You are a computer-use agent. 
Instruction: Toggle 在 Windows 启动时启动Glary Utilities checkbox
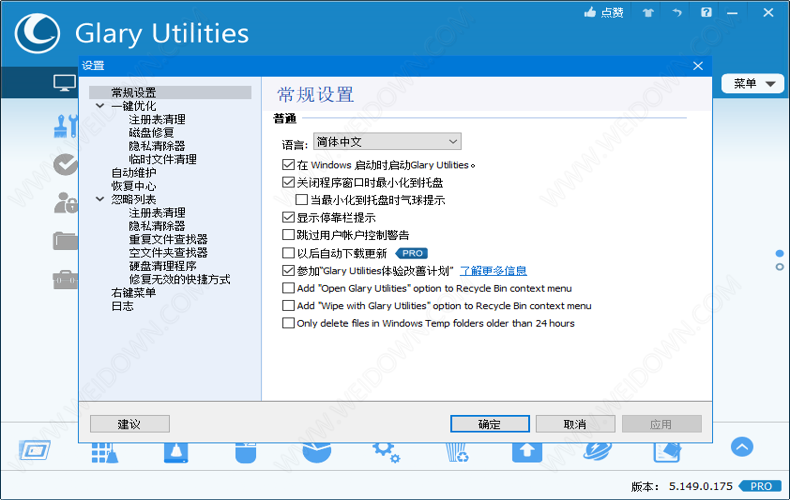(288, 165)
